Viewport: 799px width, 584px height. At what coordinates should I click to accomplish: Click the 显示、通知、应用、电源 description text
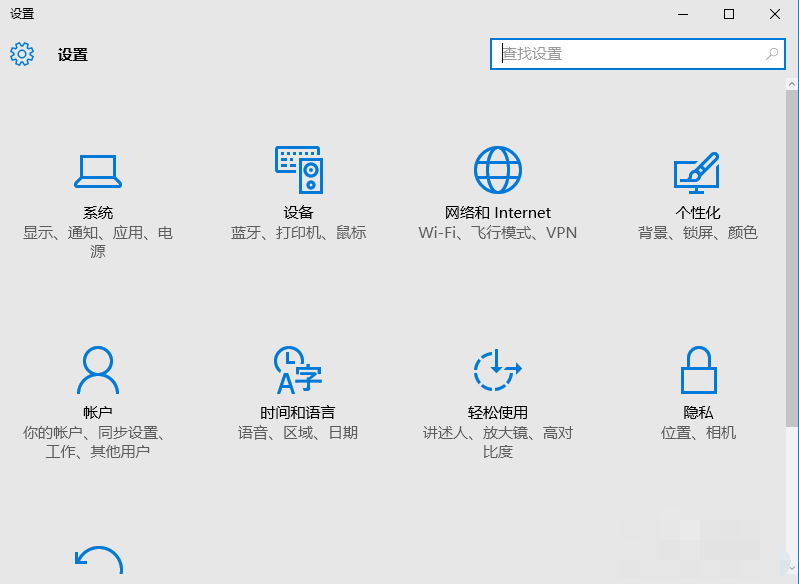click(x=98, y=242)
